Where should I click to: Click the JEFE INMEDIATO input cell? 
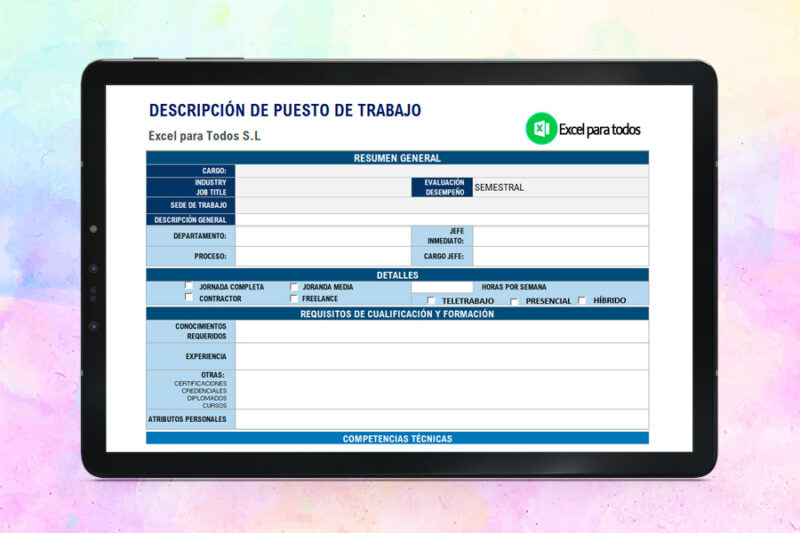(x=561, y=236)
